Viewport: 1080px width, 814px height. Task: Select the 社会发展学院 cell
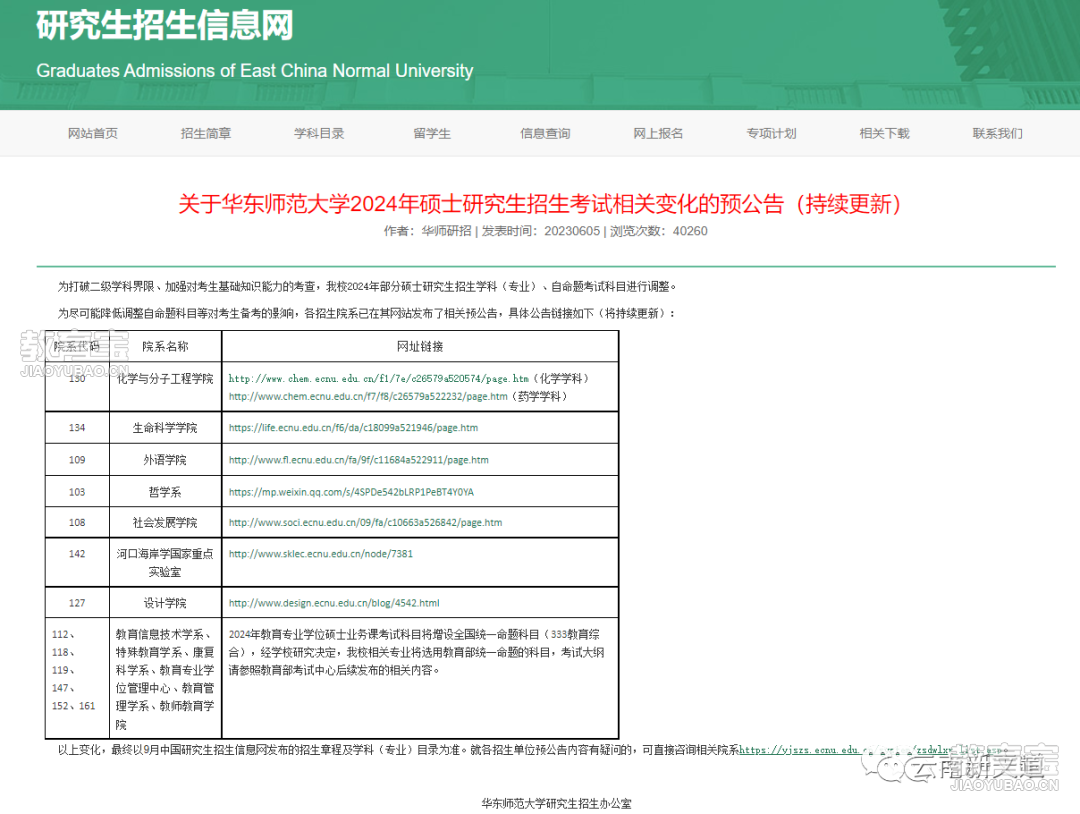pyautogui.click(x=165, y=523)
